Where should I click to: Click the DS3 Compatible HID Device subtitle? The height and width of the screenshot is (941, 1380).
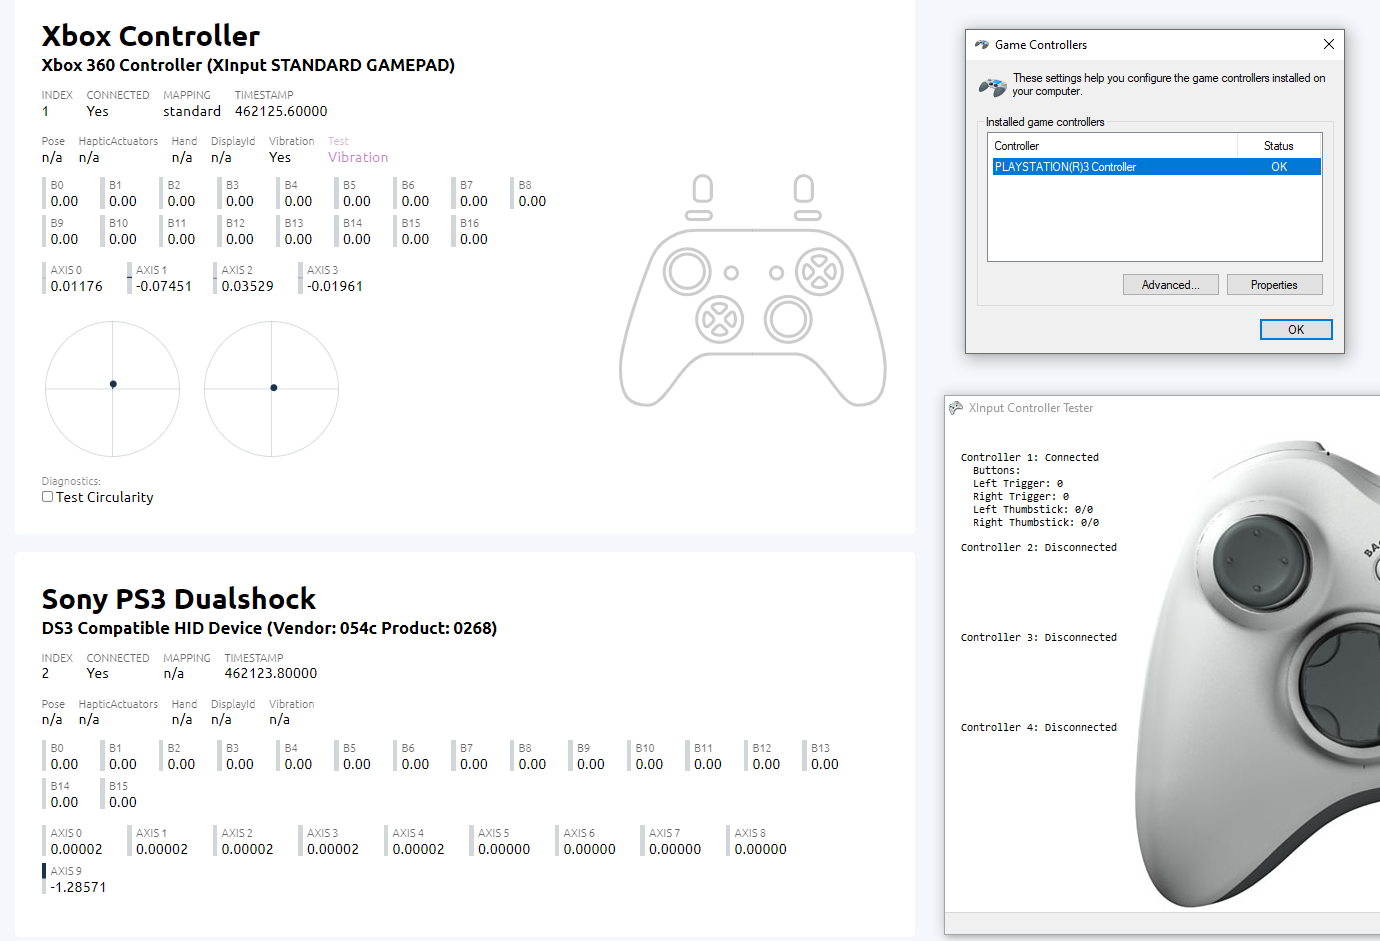pos(269,628)
